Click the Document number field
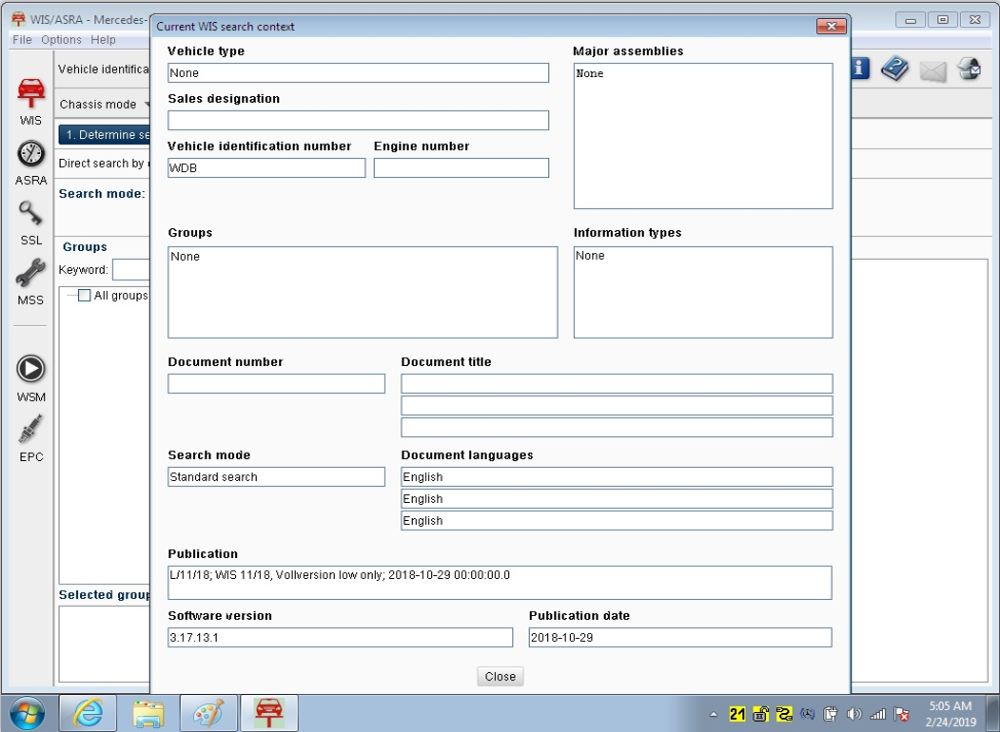Image resolution: width=1000 pixels, height=732 pixels. coord(276,384)
